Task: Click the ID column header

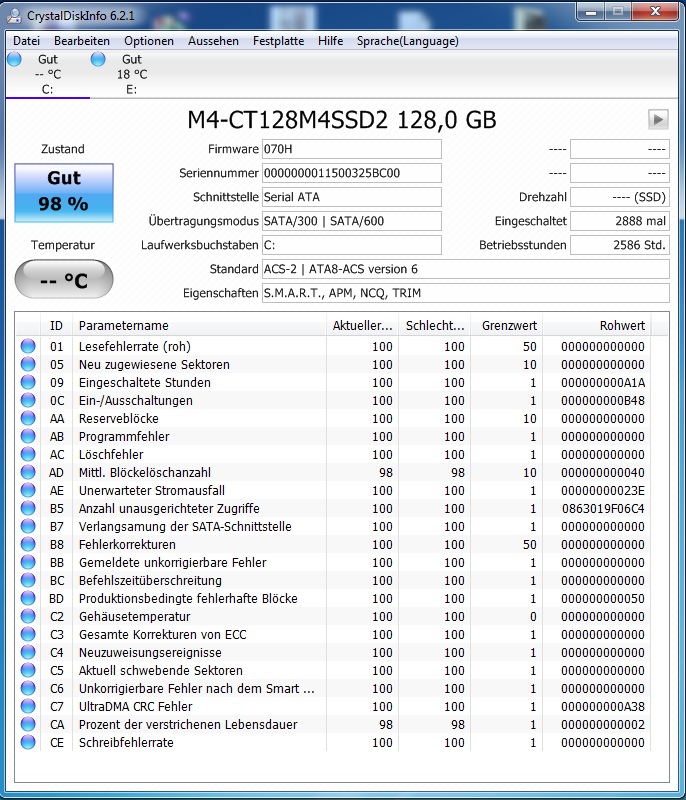Action: tap(56, 326)
